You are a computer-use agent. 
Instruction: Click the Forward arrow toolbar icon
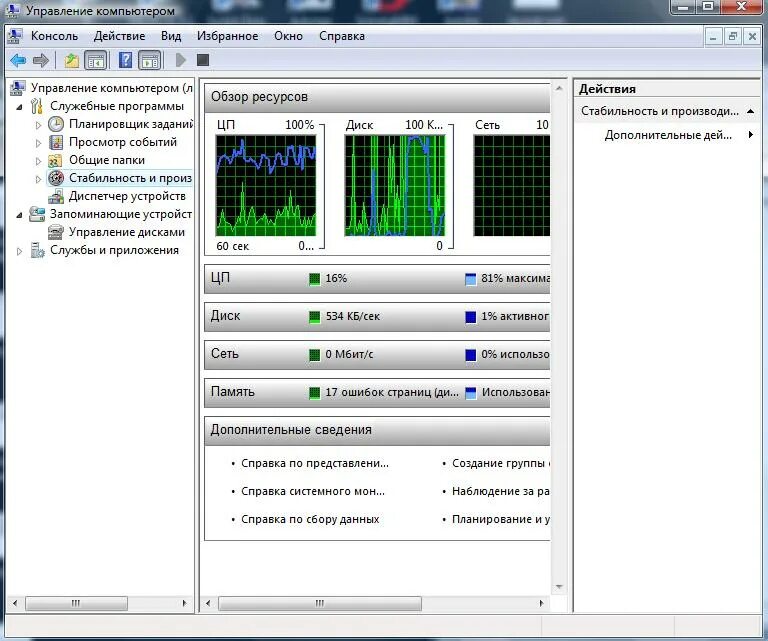[40, 61]
